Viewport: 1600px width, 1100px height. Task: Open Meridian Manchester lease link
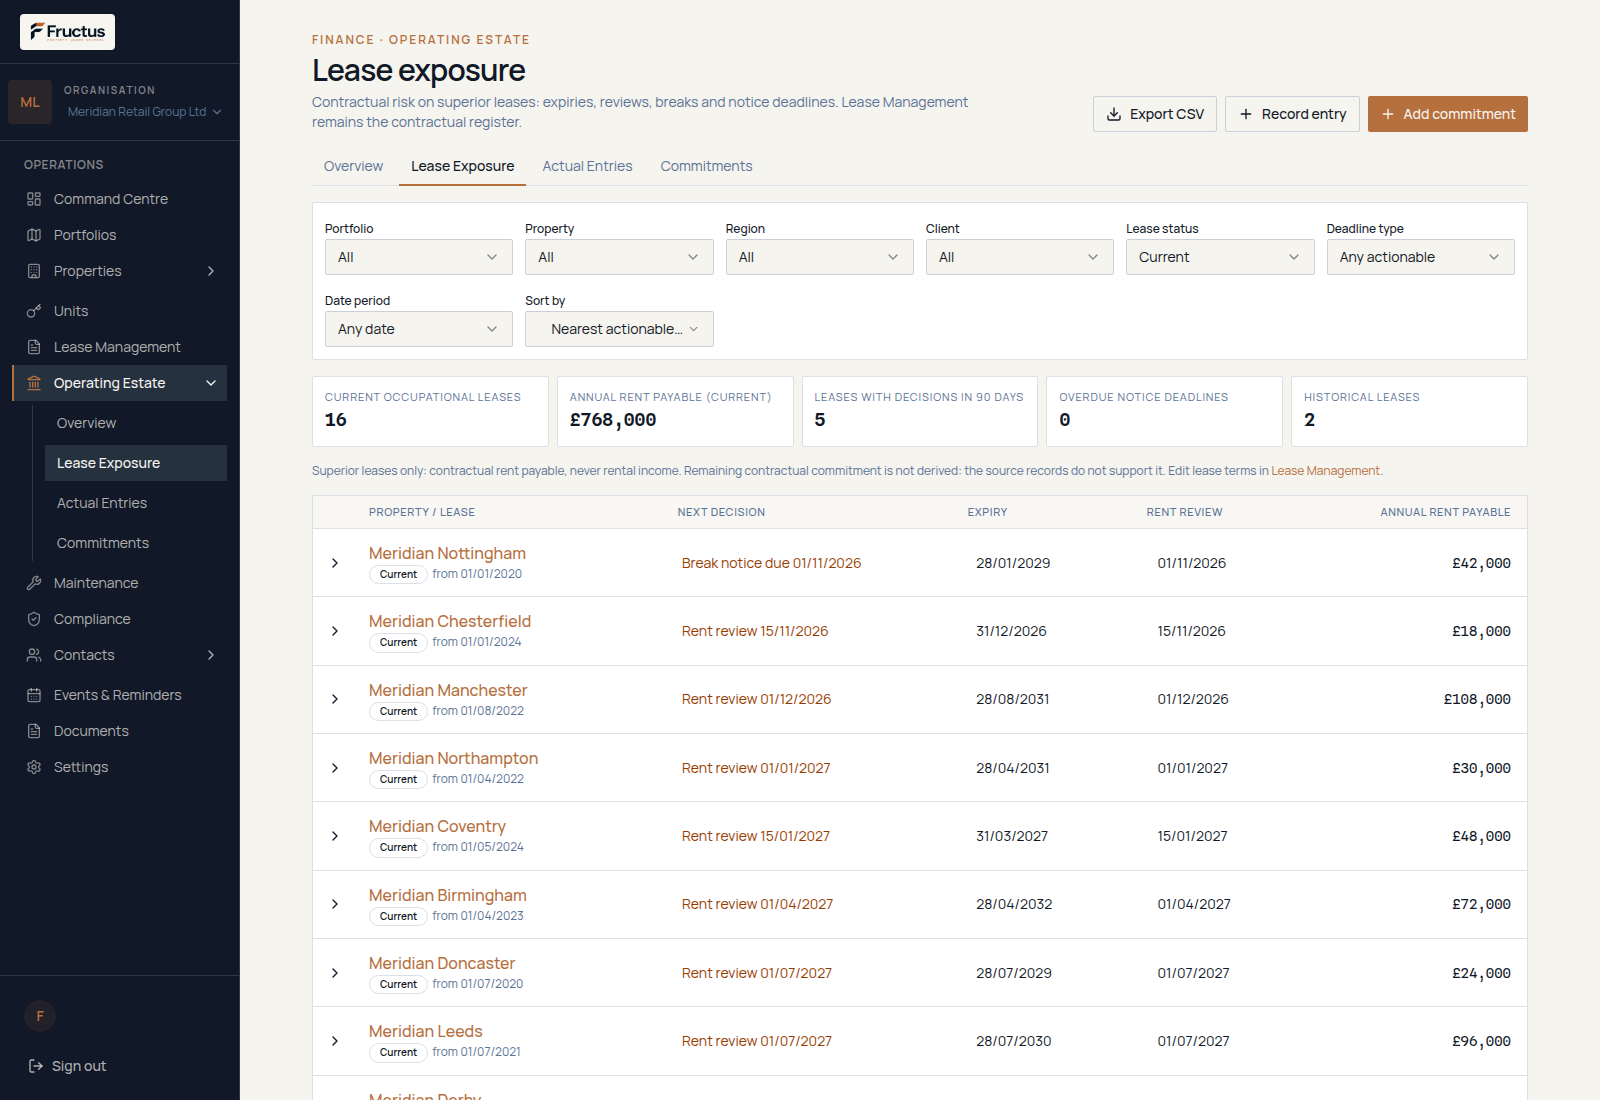click(448, 690)
